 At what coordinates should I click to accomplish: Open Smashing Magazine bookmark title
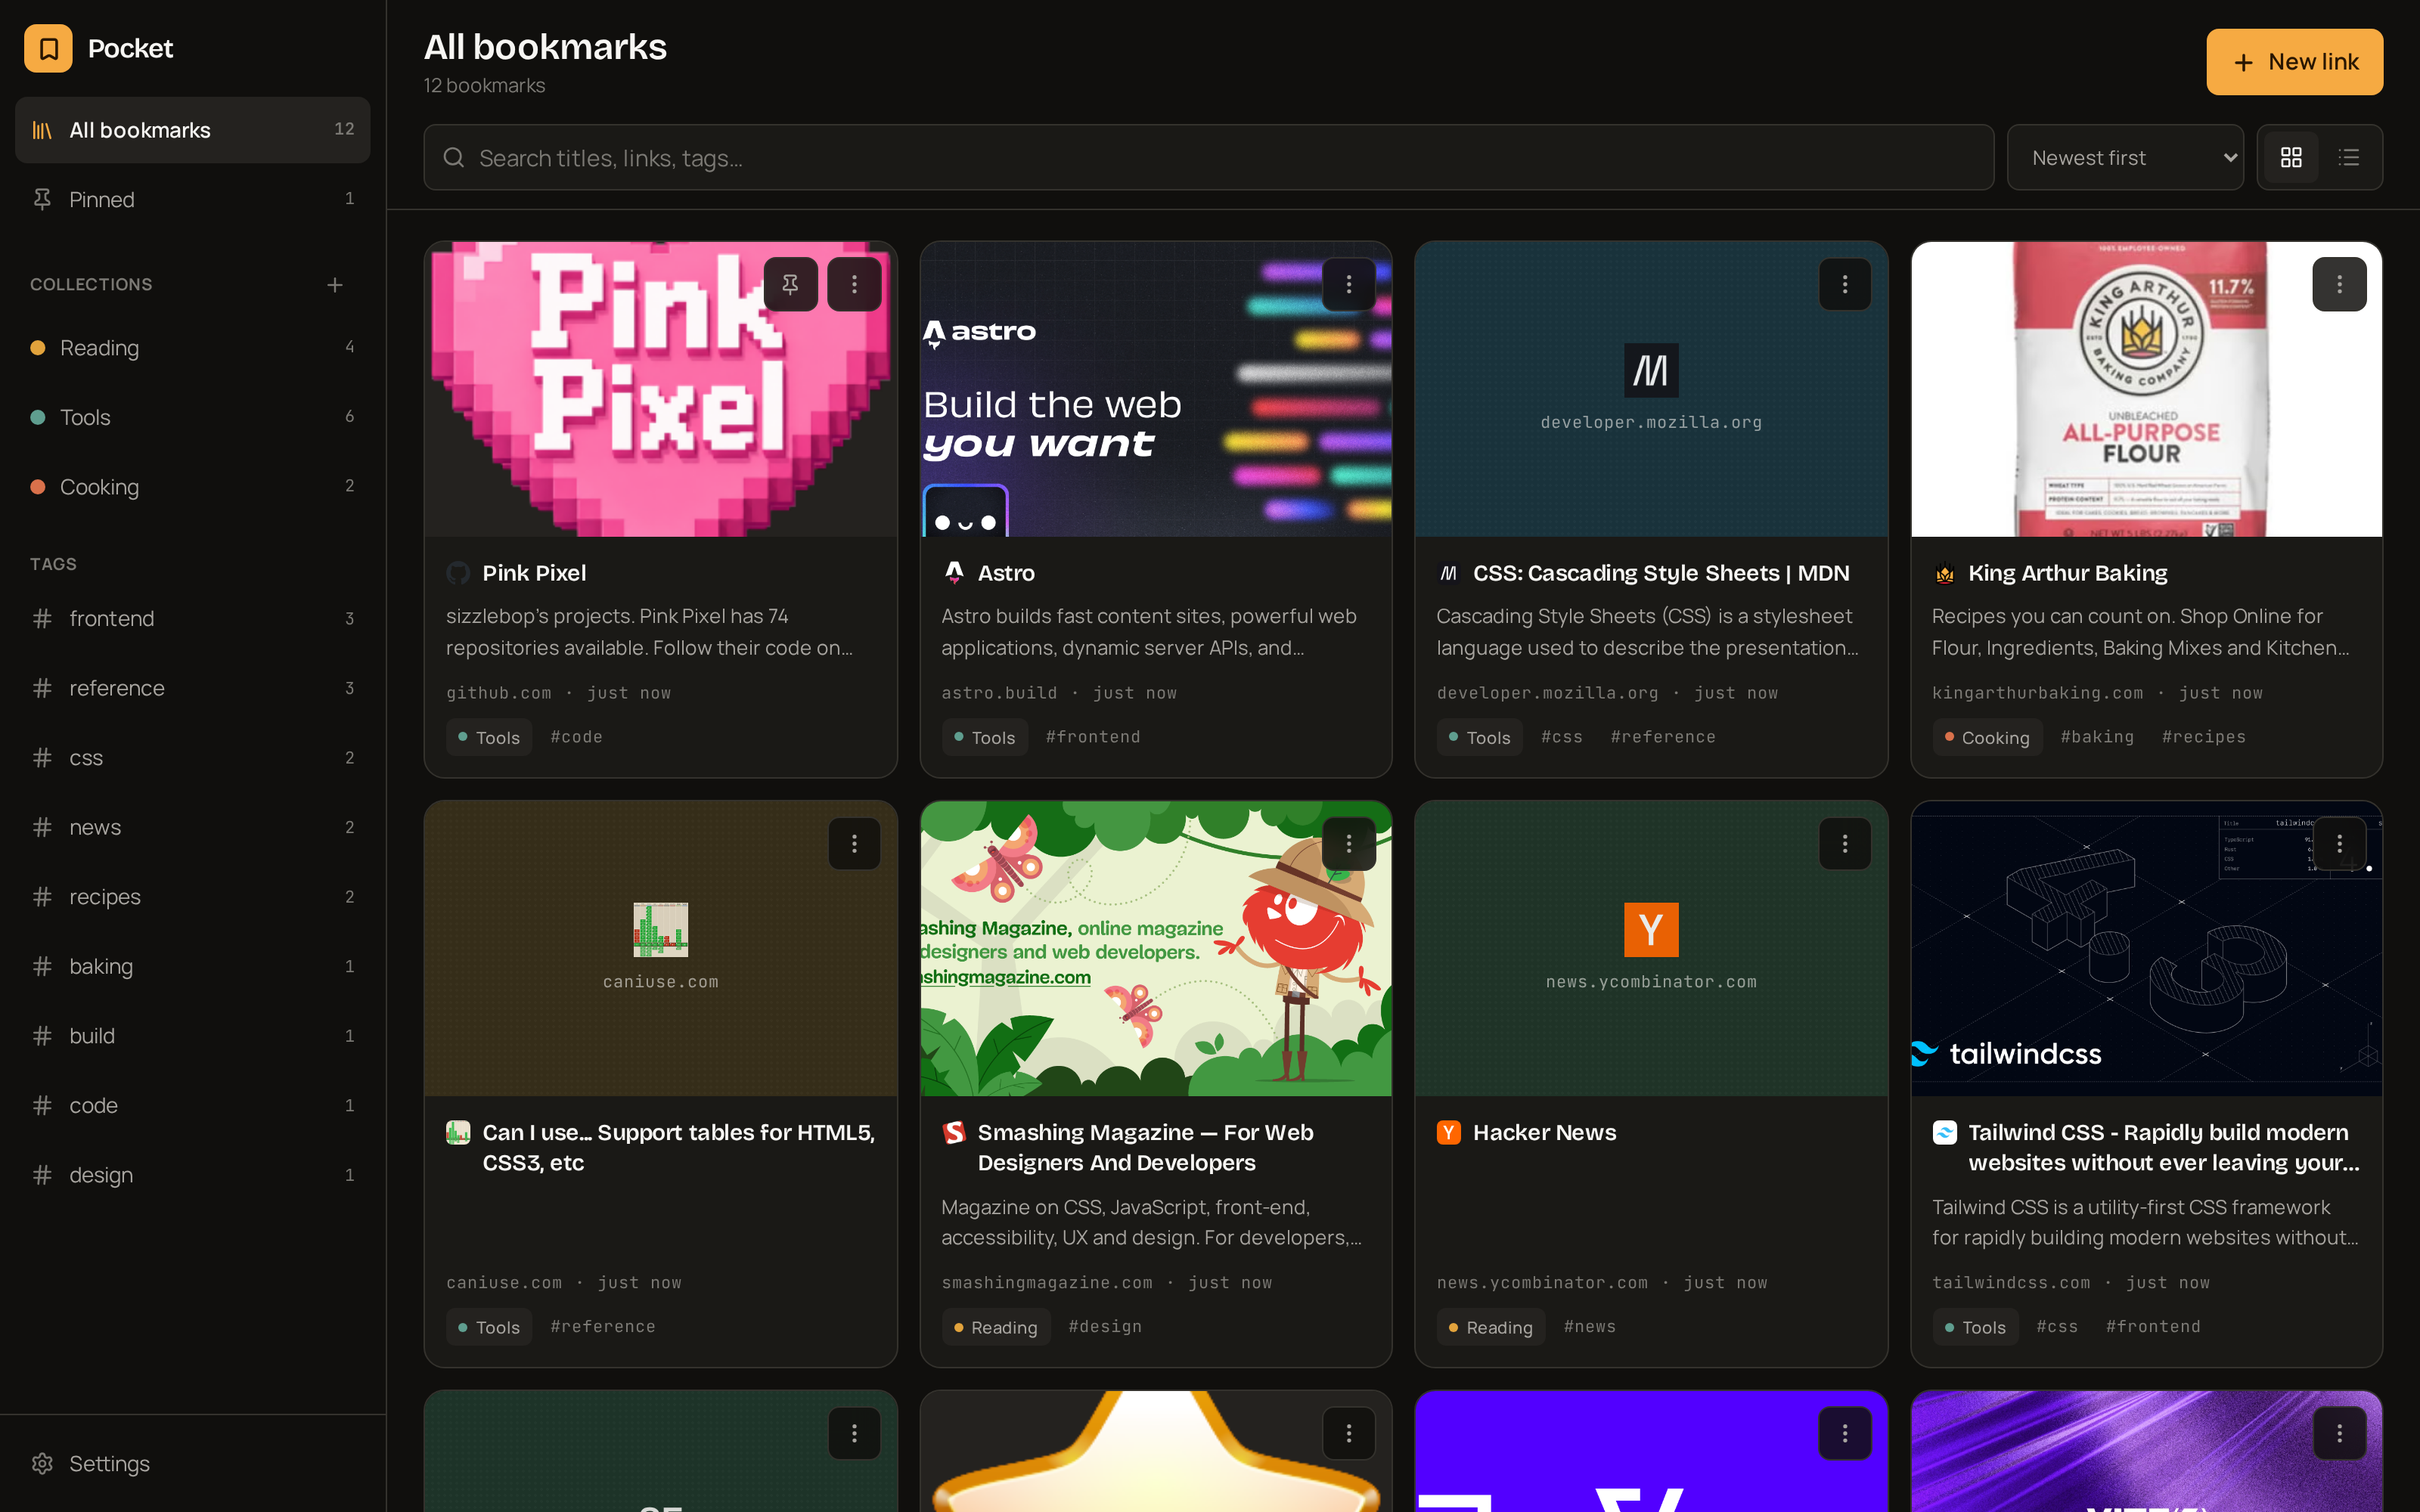[x=1145, y=1147]
